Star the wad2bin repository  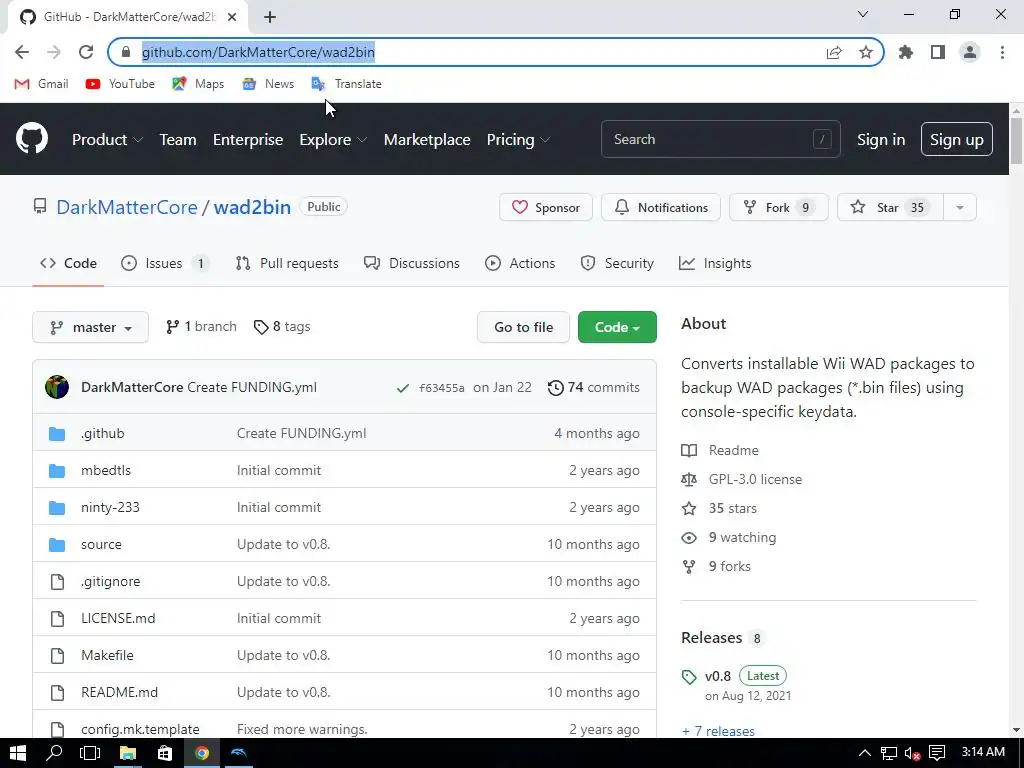[890, 208]
